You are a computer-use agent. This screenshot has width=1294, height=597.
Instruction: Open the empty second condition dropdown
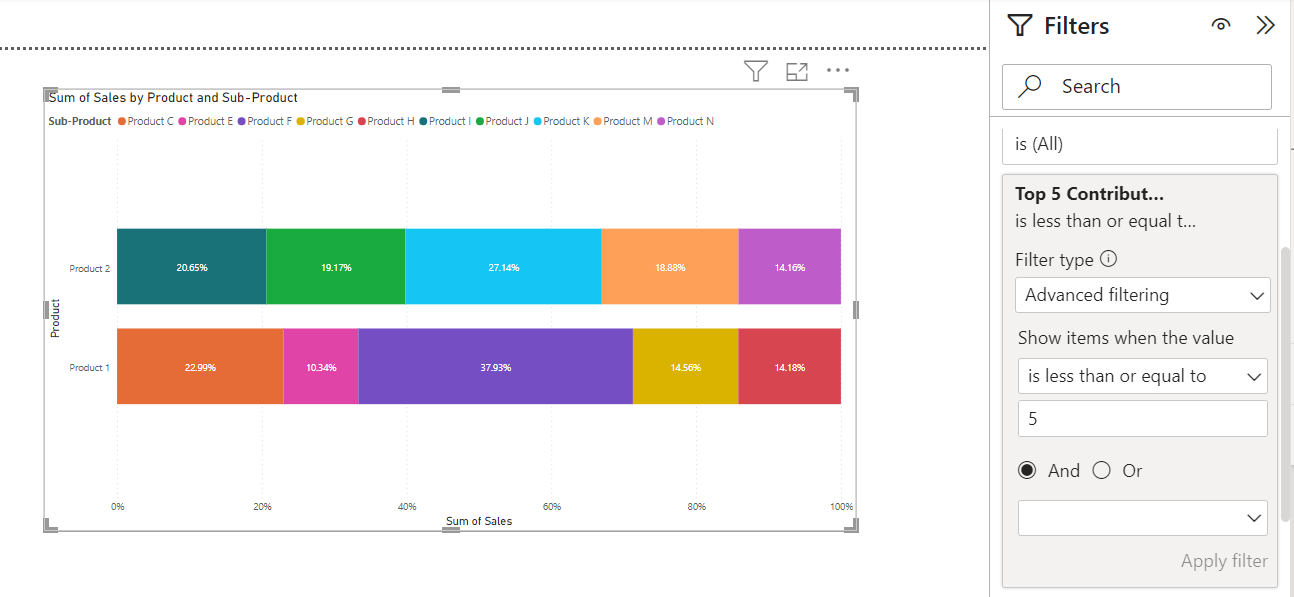1142,518
